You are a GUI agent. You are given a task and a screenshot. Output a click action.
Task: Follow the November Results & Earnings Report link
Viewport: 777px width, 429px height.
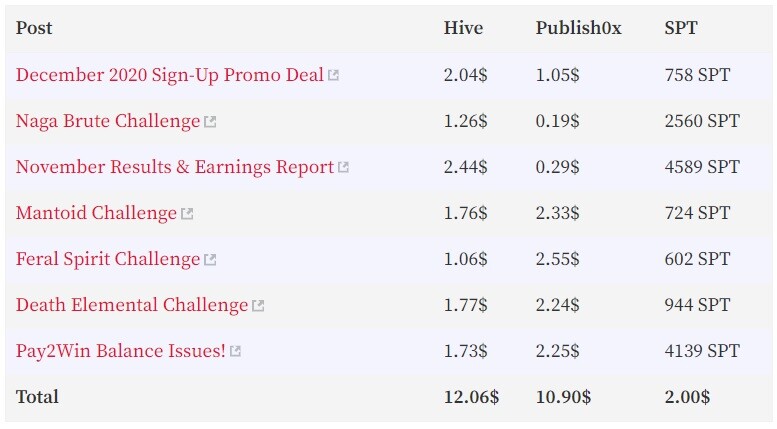(x=175, y=167)
